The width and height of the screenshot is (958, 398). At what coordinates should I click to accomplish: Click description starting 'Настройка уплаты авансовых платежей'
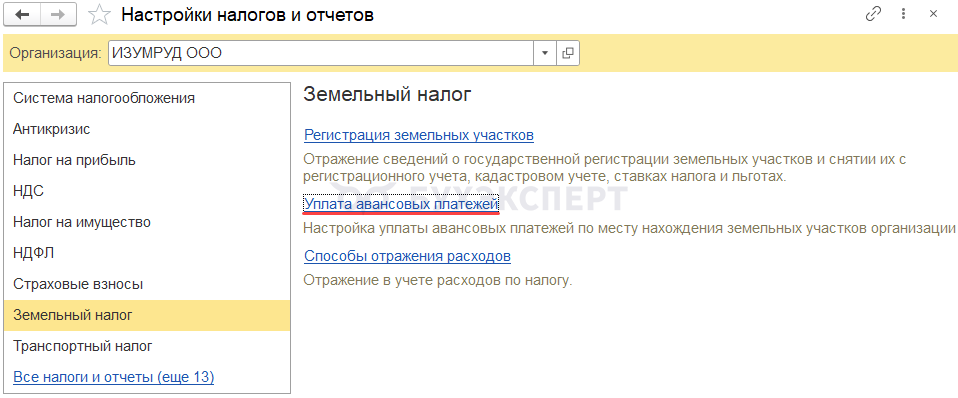click(x=629, y=229)
